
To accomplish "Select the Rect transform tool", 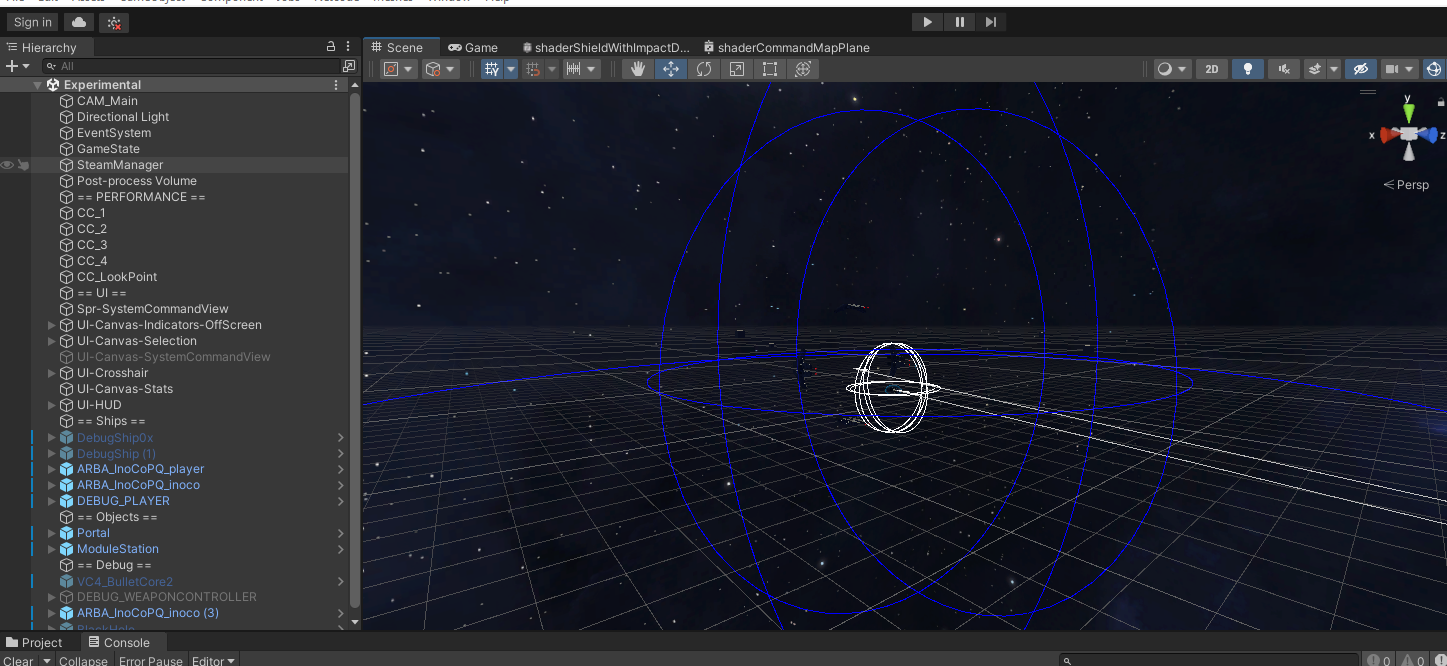I will pos(770,69).
